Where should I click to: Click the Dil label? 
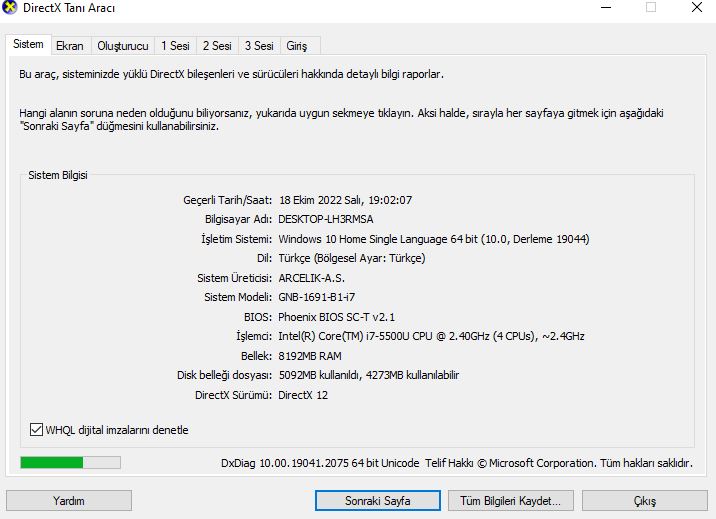264,258
